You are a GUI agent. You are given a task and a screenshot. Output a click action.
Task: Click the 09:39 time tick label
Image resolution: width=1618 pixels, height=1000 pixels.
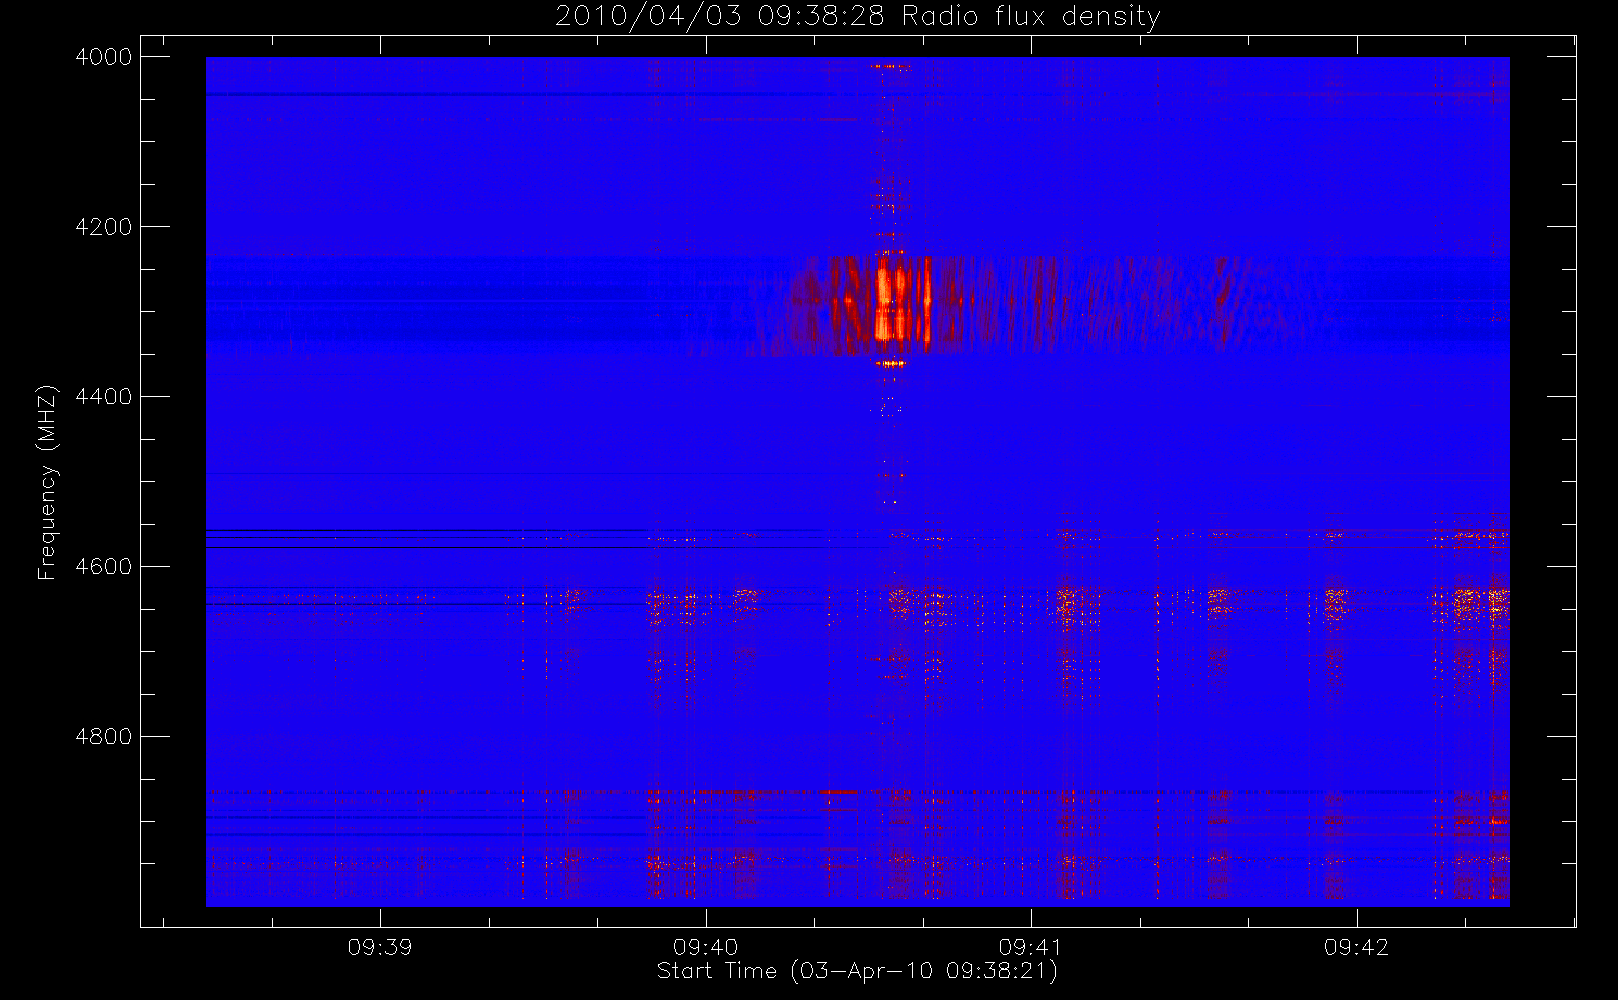tap(380, 947)
